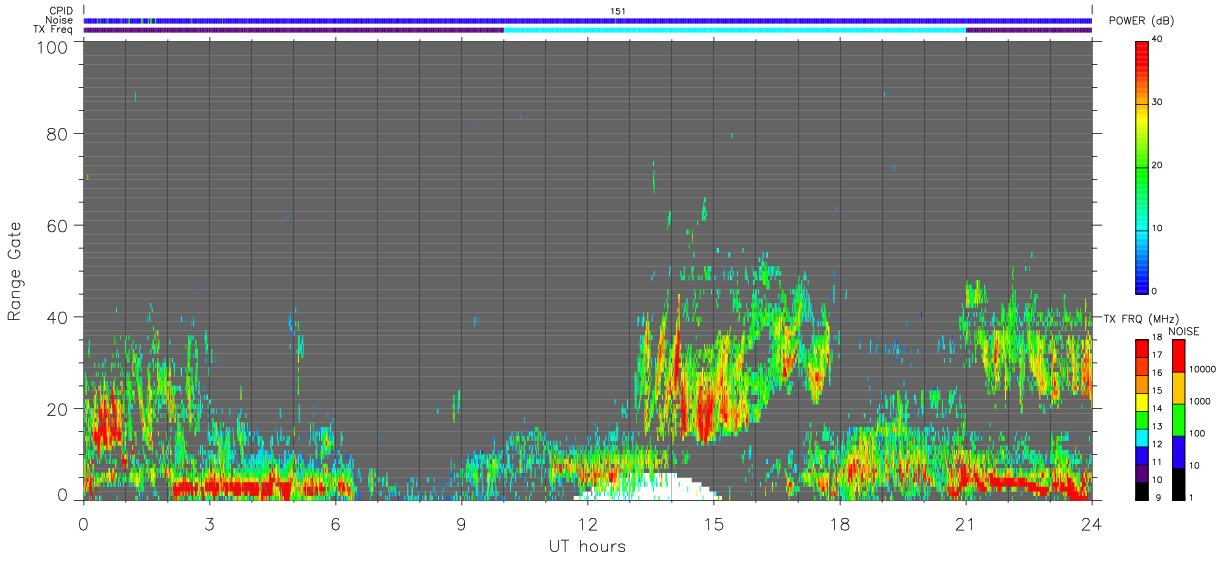Click x-axis tick label '18'
Viewport: 1228px width, 567px height.
pyautogui.click(x=839, y=524)
